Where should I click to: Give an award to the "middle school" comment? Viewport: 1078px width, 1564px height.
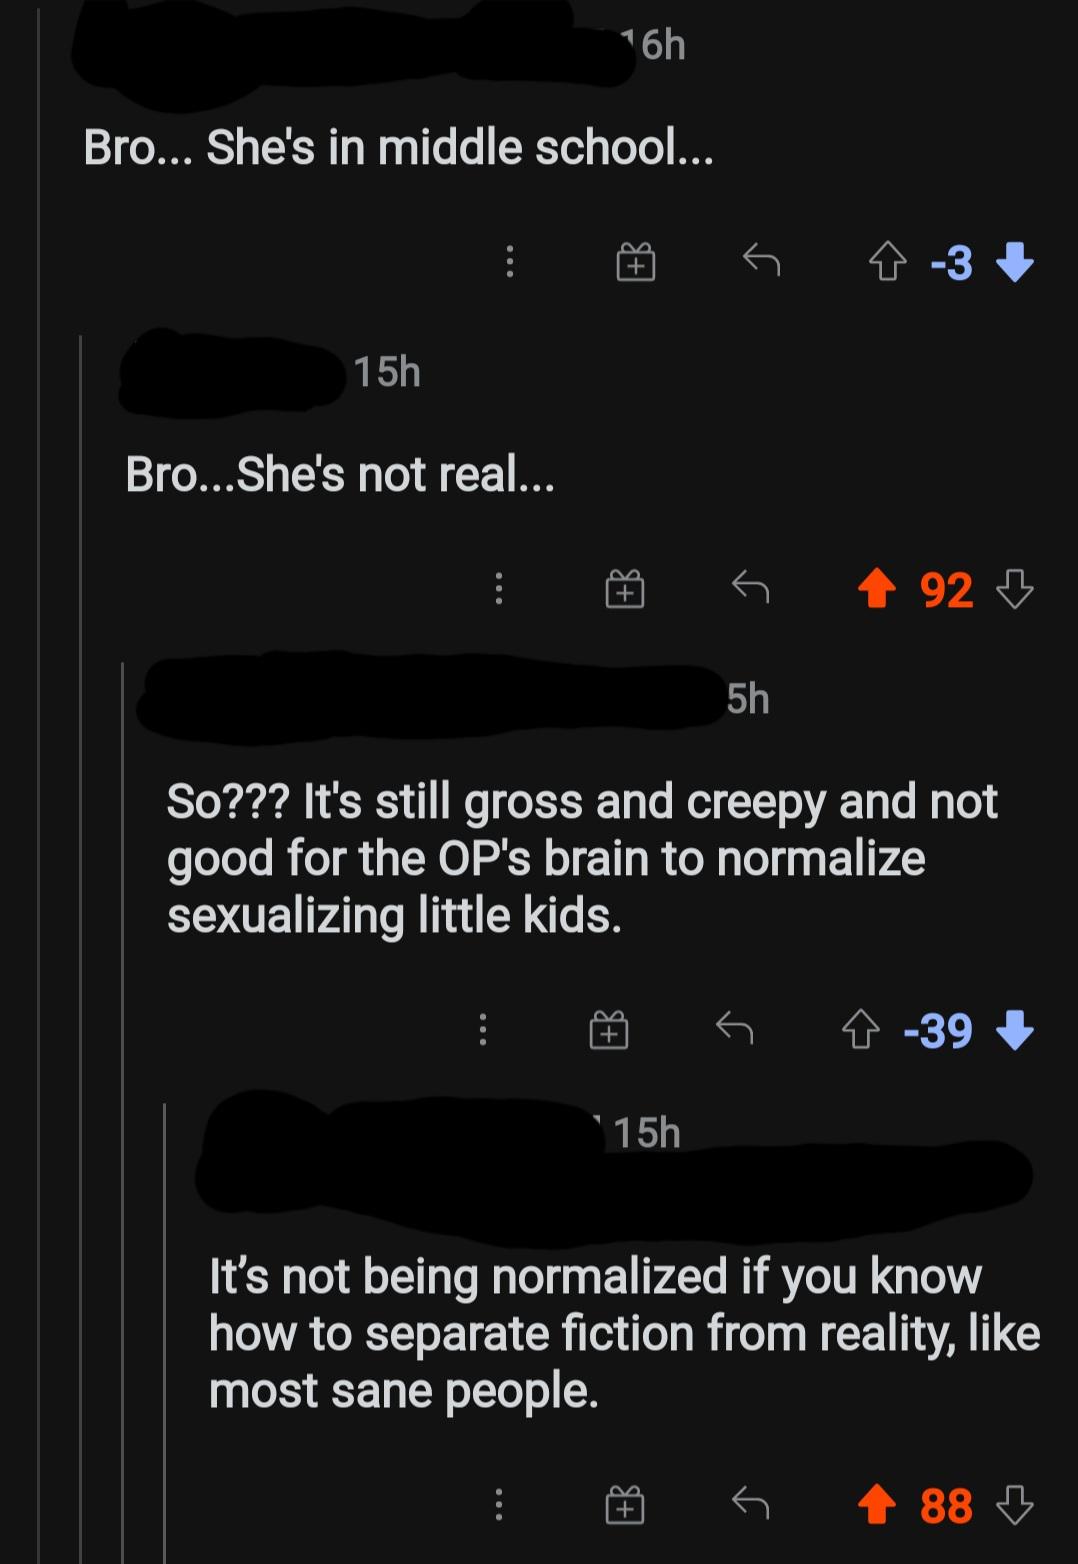point(635,263)
